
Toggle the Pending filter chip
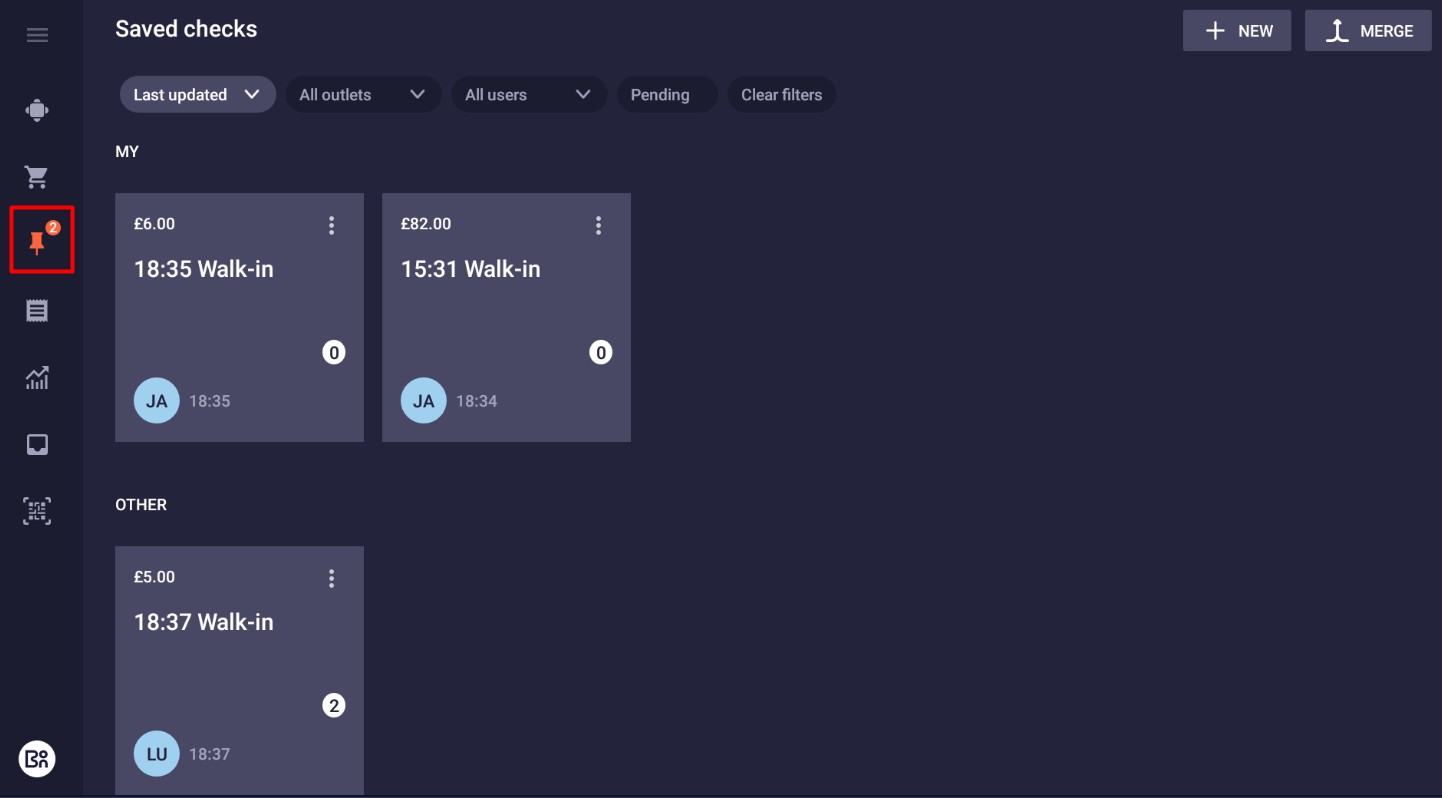click(x=666, y=94)
